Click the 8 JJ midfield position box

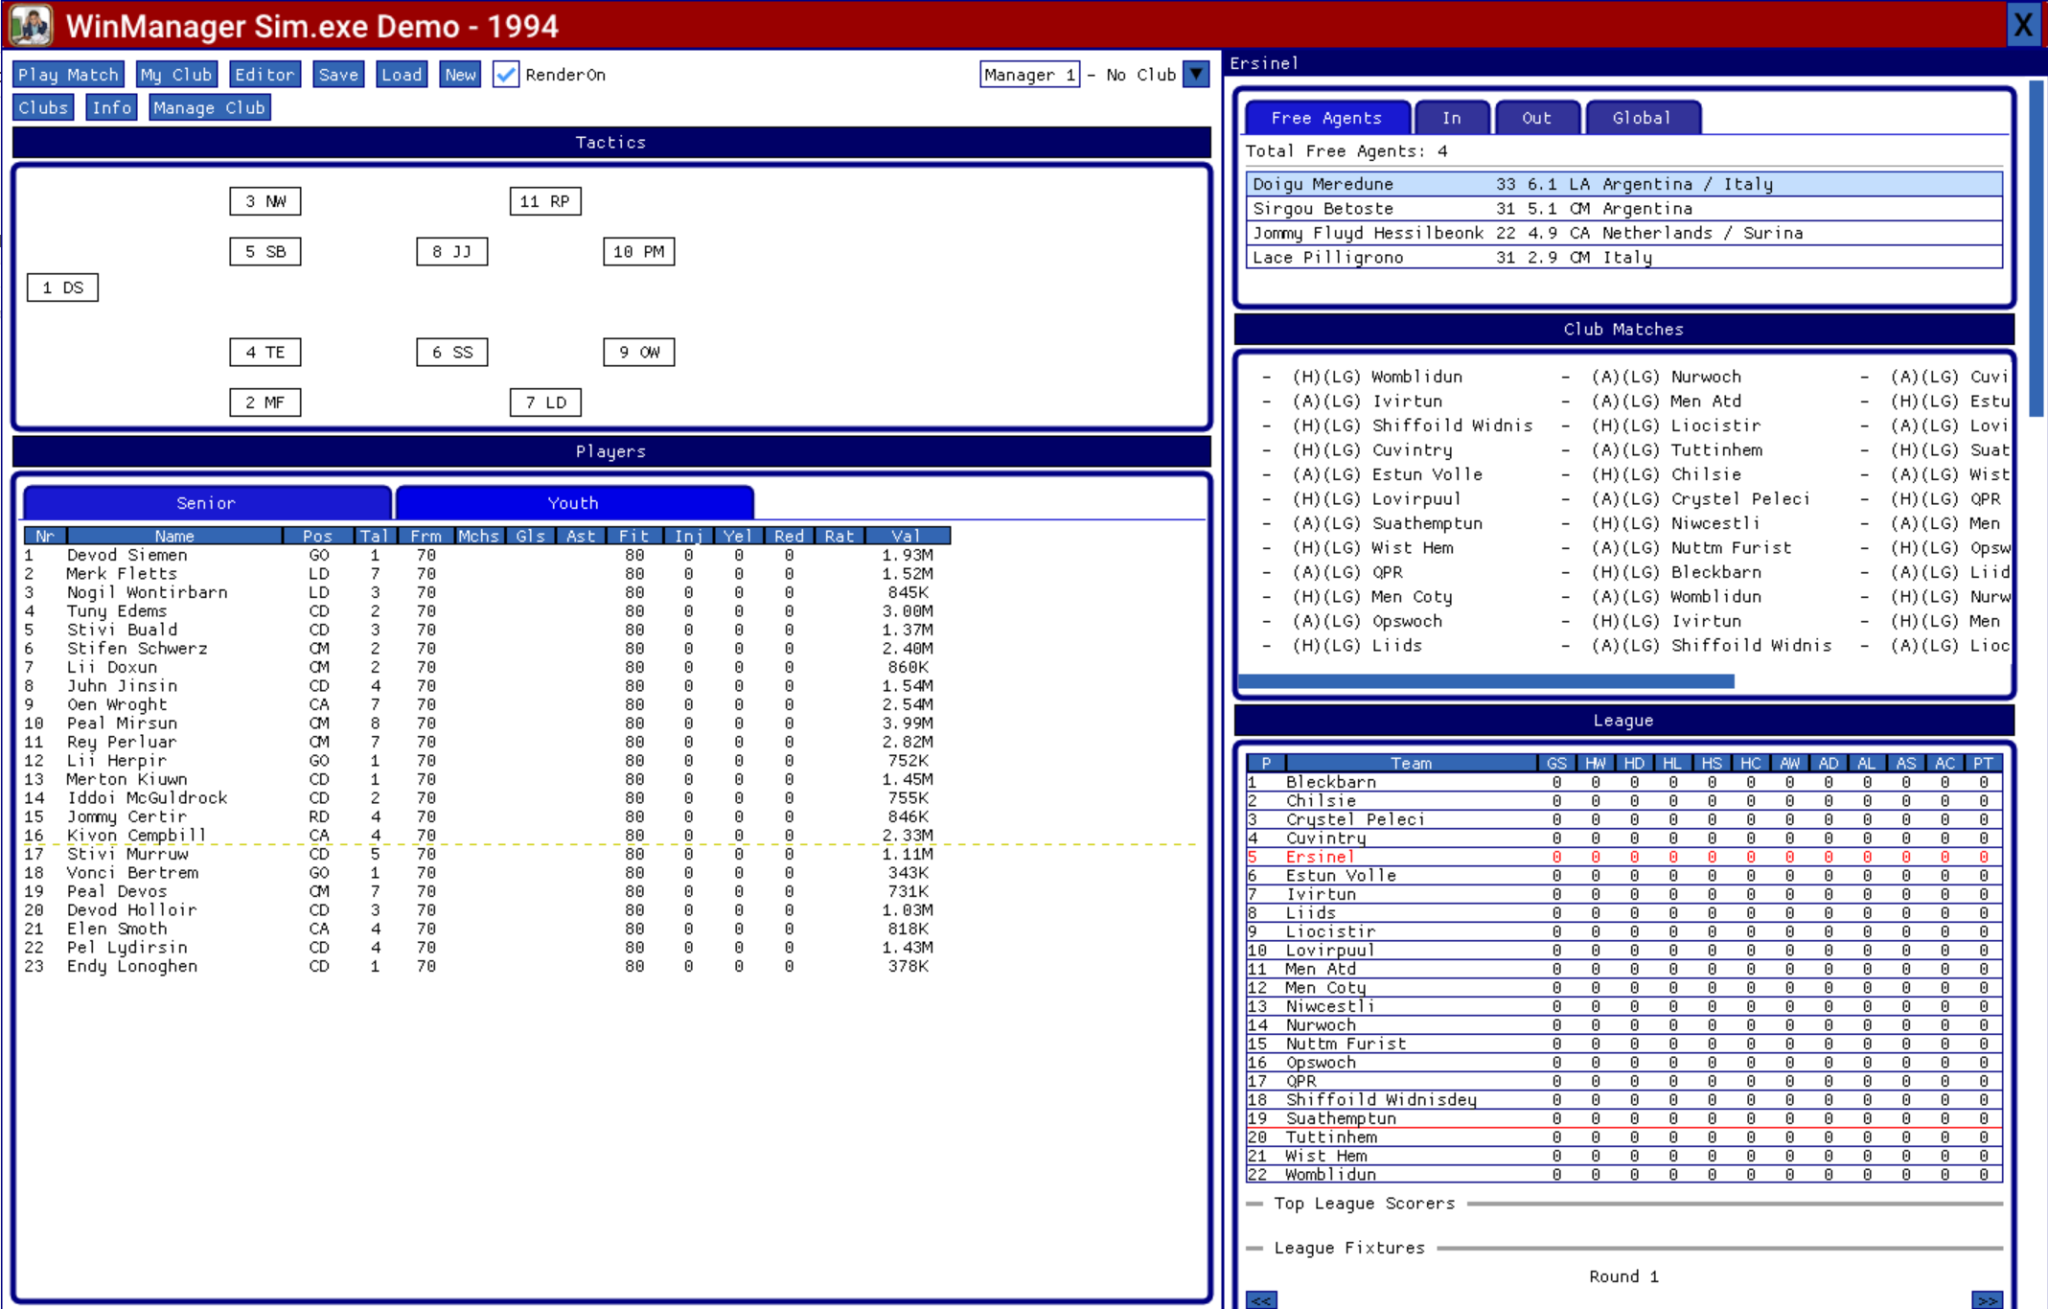452,252
